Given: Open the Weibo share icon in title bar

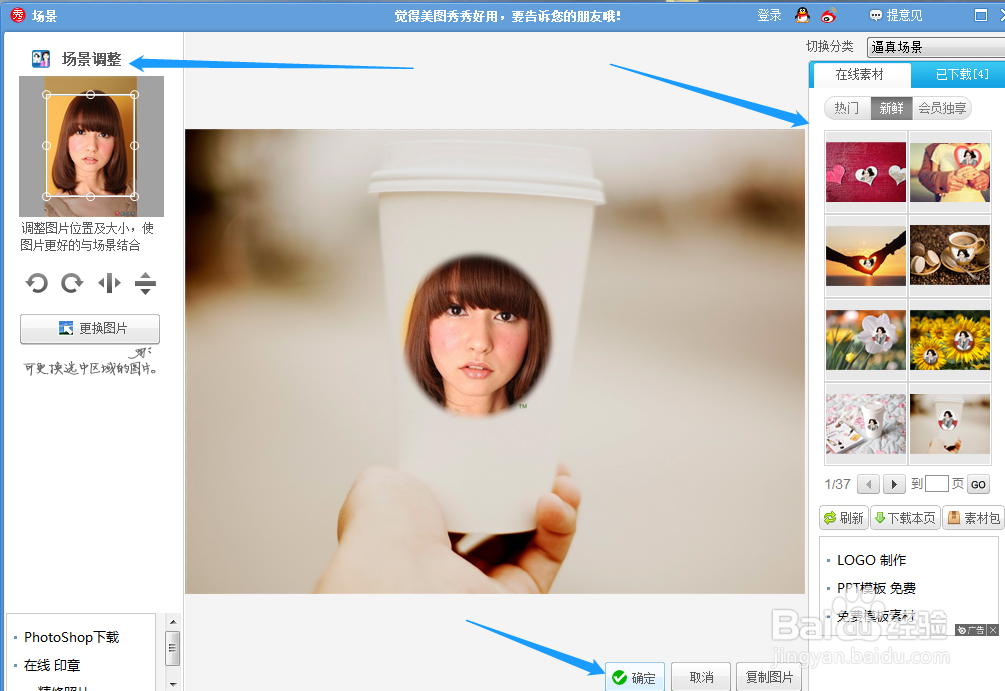Looking at the screenshot, I should (829, 15).
